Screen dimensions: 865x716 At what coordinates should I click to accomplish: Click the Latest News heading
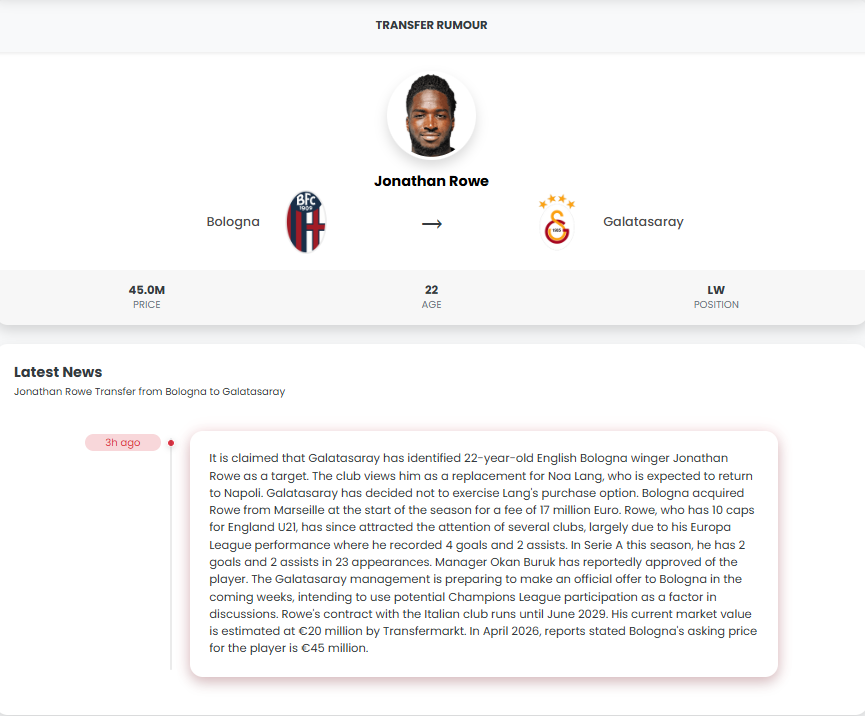(58, 372)
